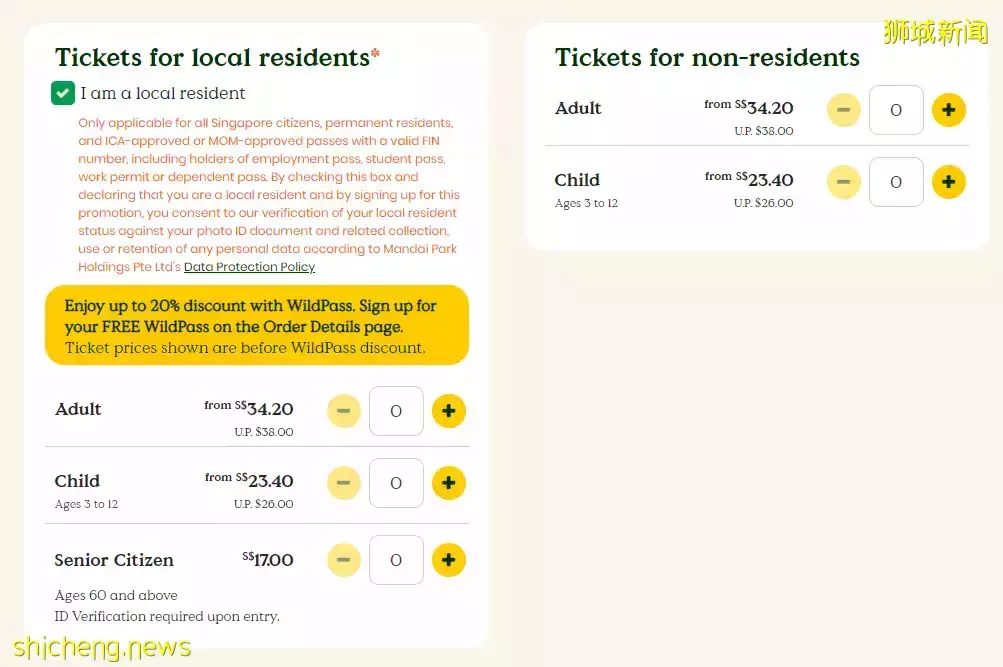Click the 'Tickets for non-residents' heading
Image resolution: width=1003 pixels, height=667 pixels.
pos(707,58)
